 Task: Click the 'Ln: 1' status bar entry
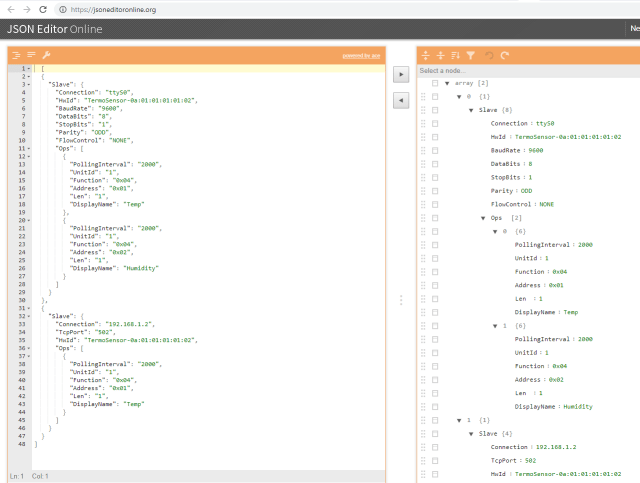tap(17, 476)
